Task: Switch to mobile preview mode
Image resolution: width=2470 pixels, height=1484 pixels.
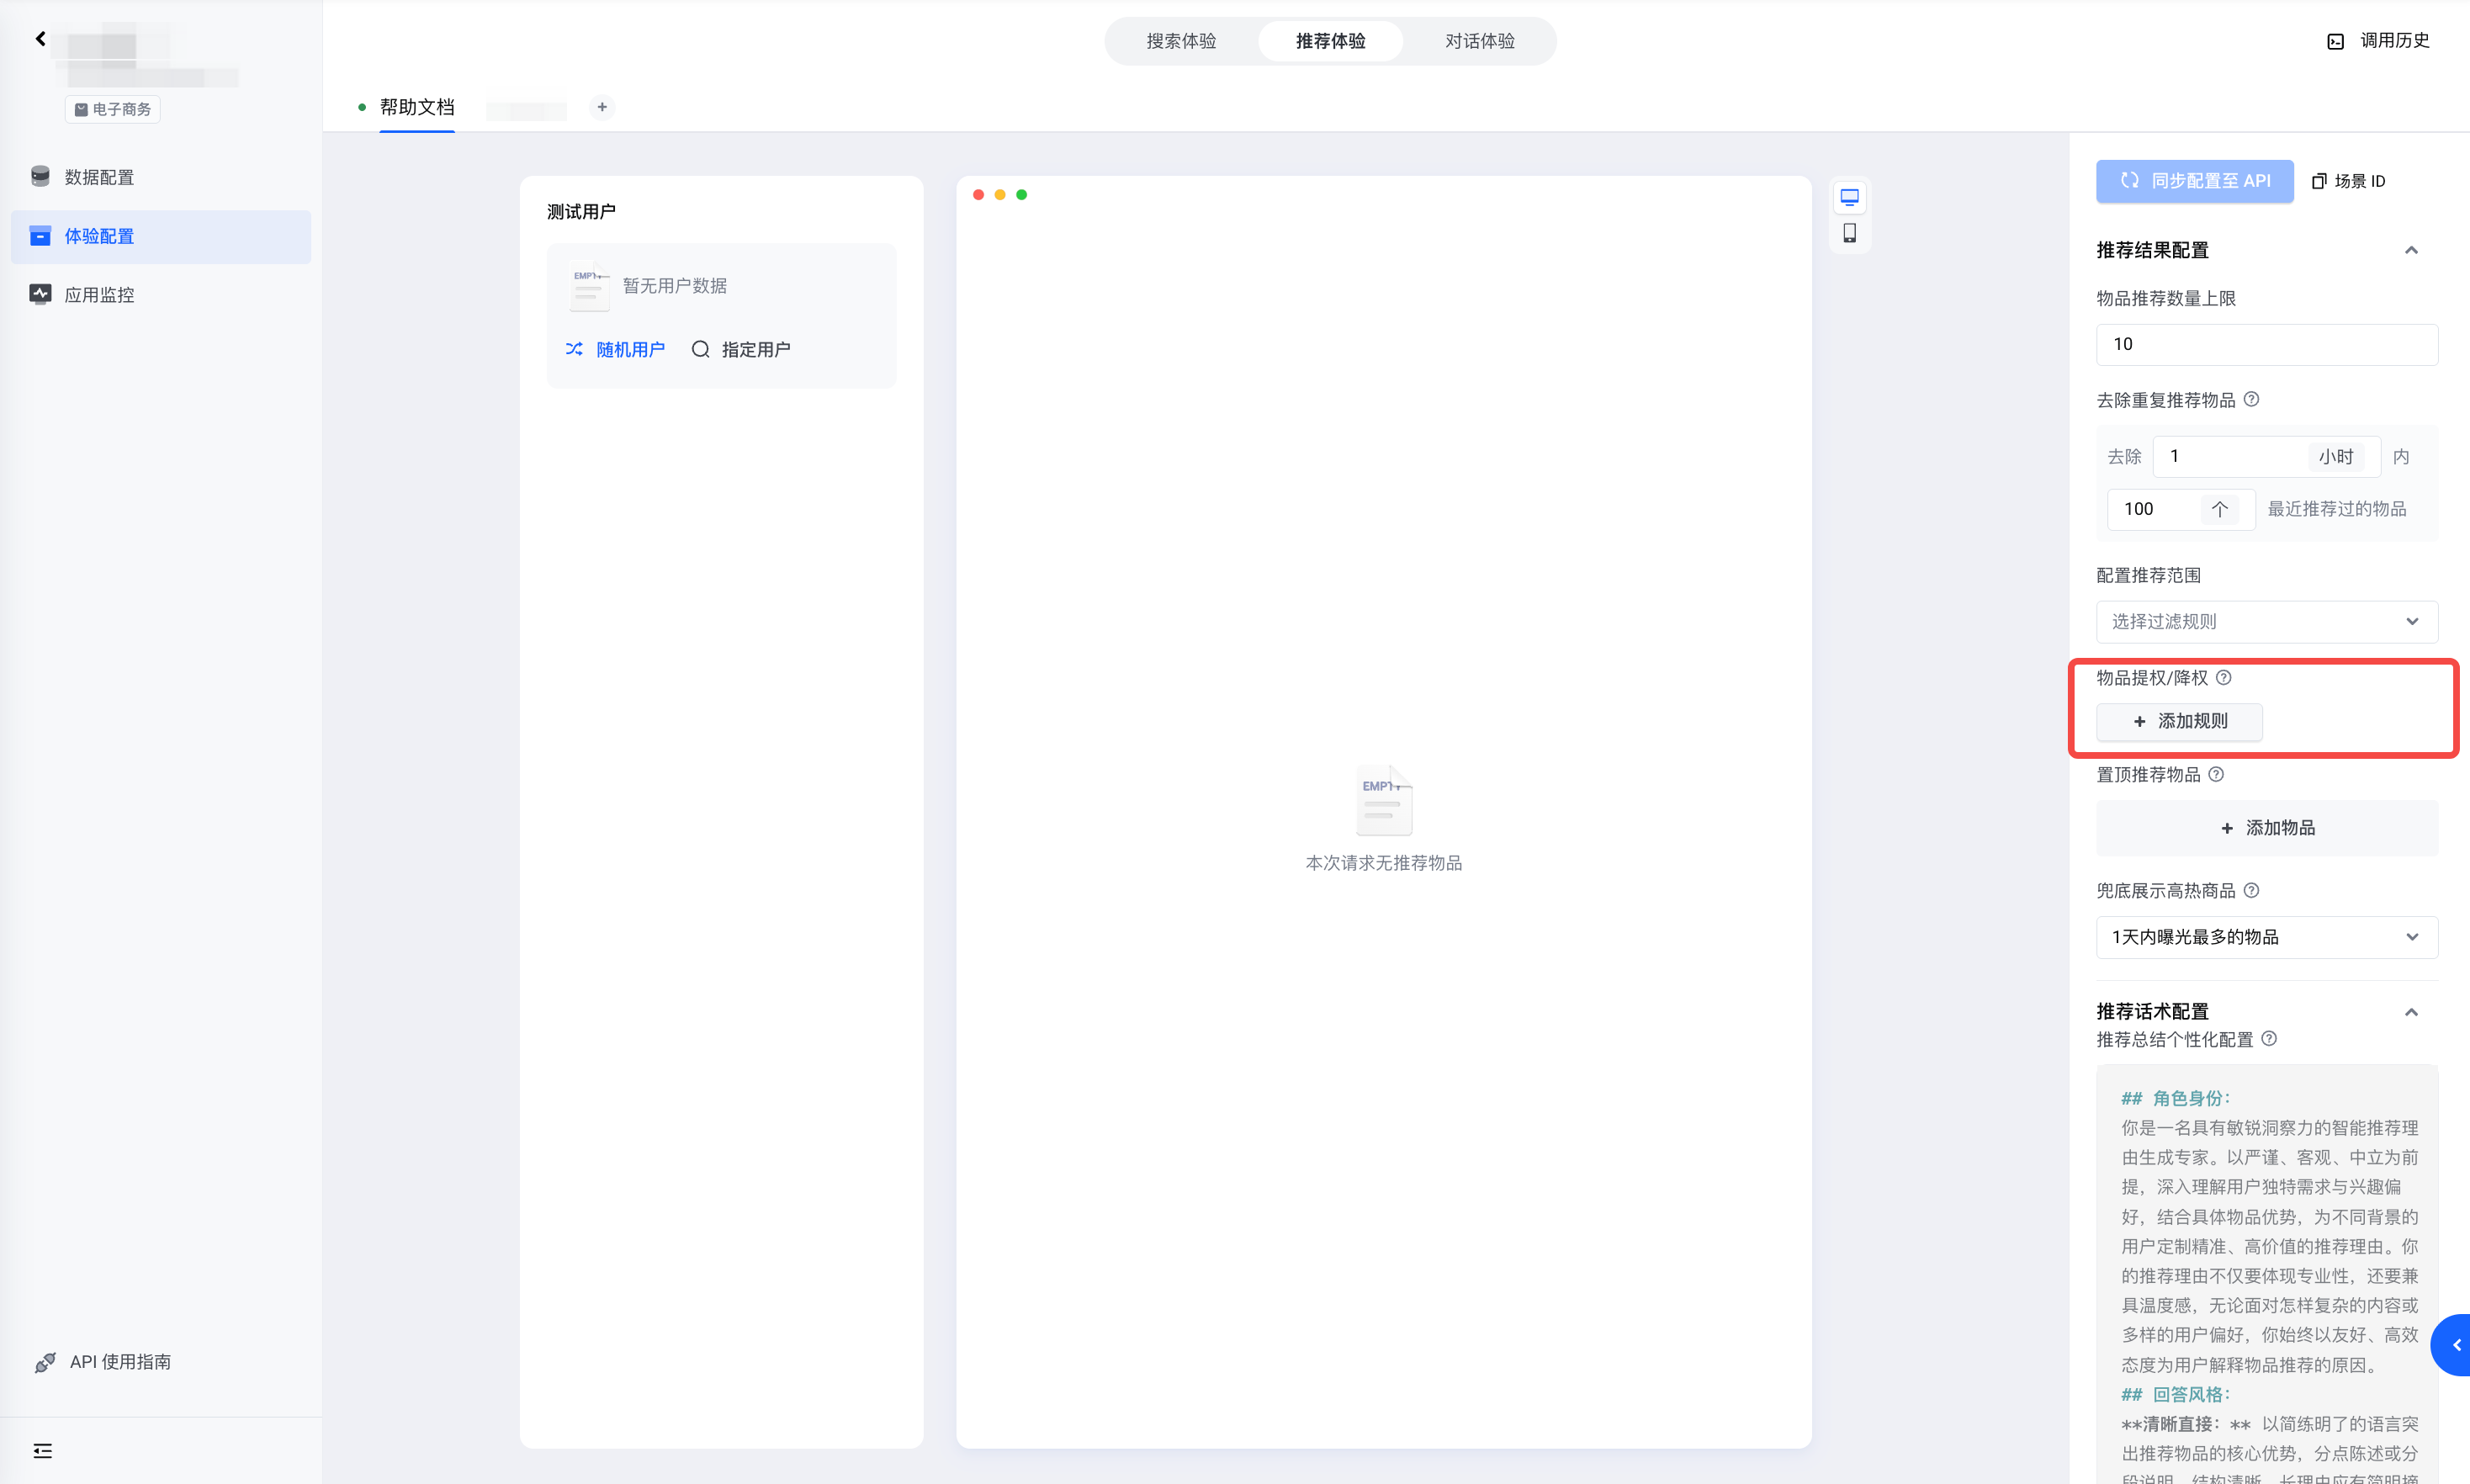Action: (x=1849, y=233)
